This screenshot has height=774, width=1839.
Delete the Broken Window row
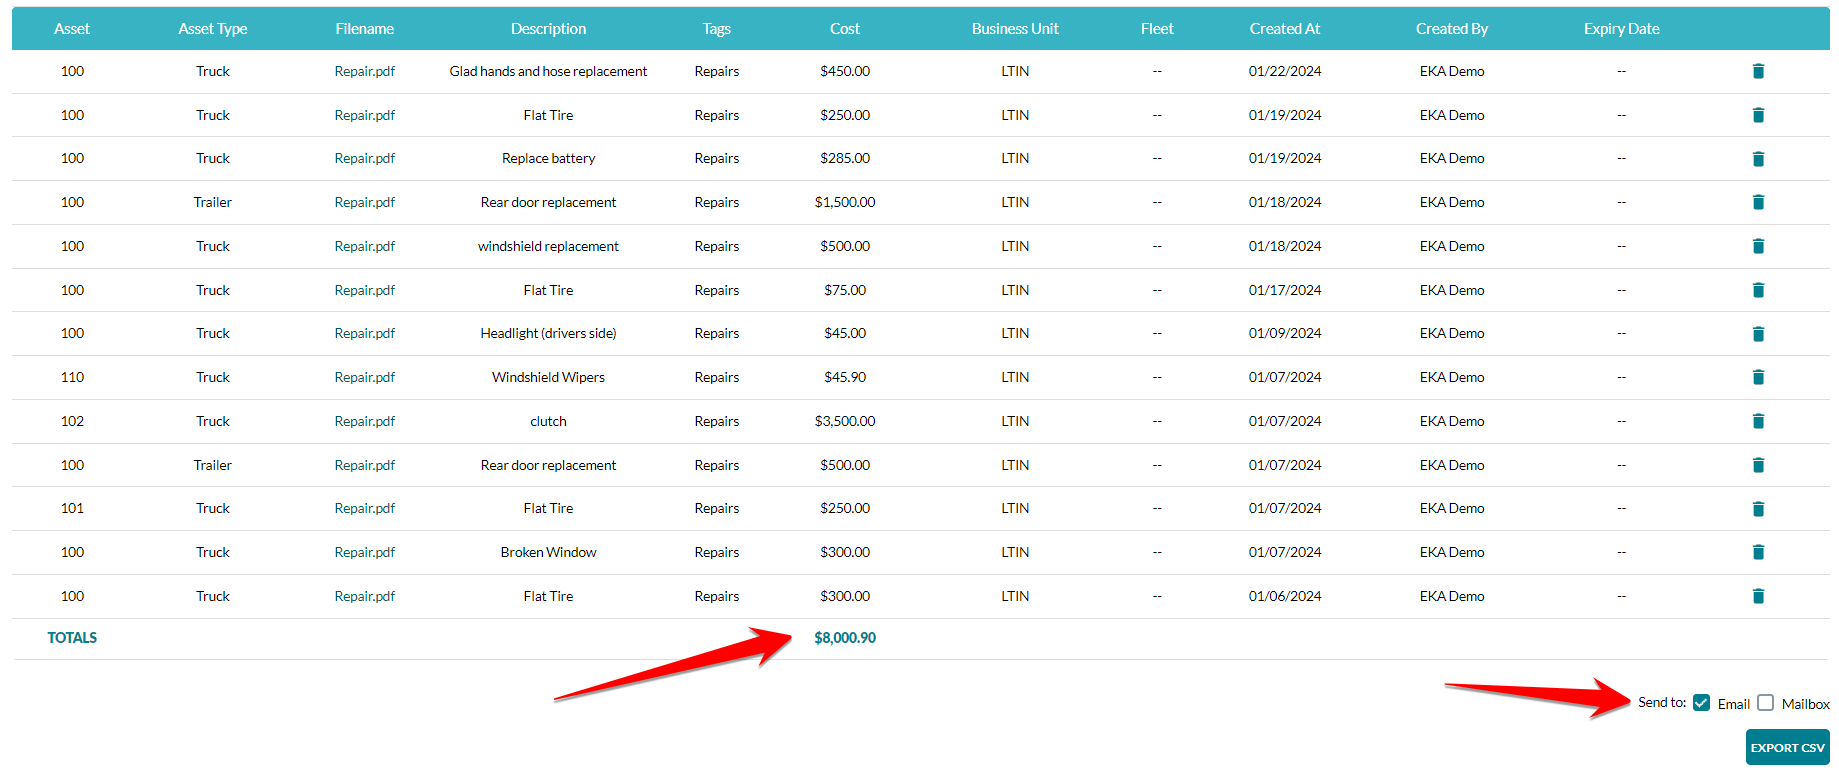coord(1758,552)
